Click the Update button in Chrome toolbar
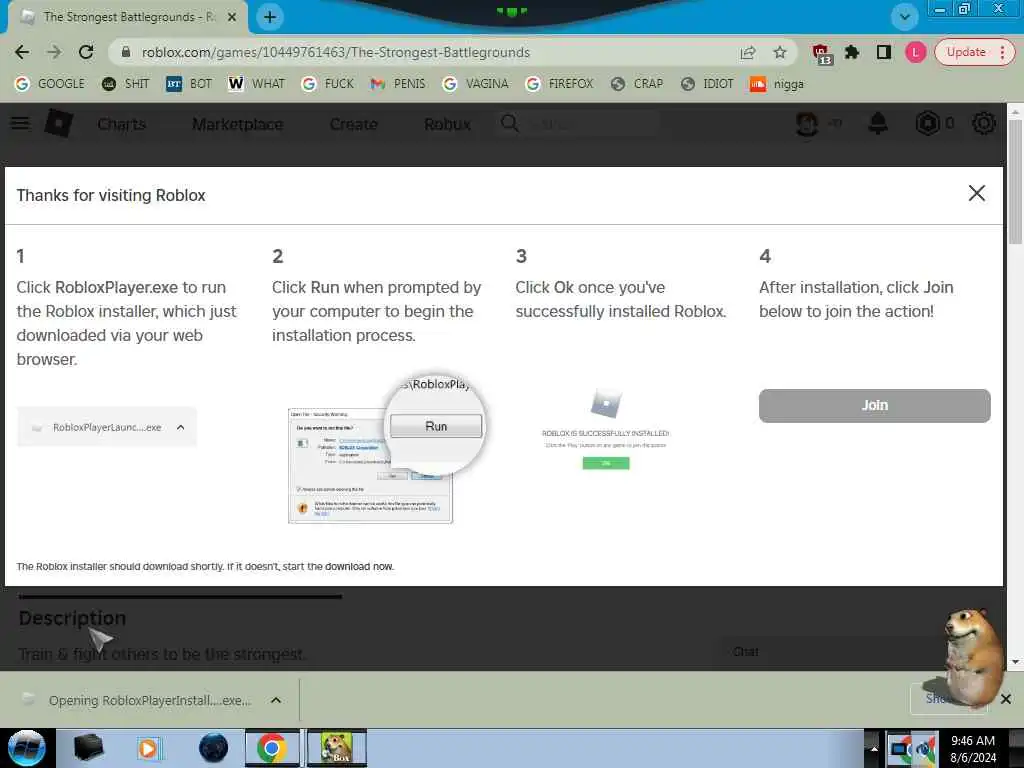The width and height of the screenshot is (1024, 768). [966, 52]
